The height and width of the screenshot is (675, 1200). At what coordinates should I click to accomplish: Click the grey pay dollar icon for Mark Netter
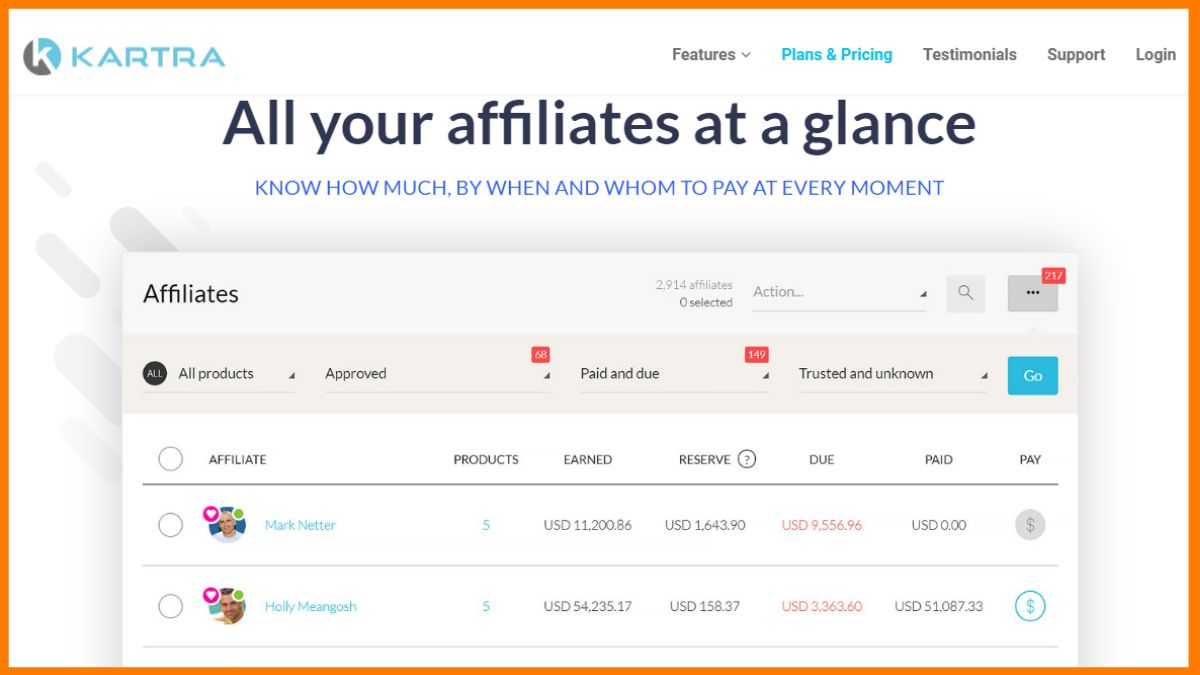coord(1030,525)
